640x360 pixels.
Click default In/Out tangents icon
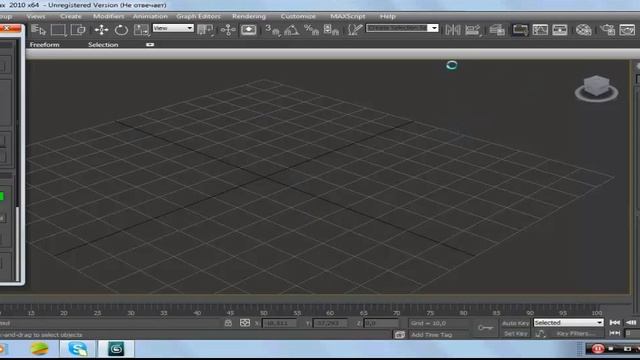click(540, 333)
